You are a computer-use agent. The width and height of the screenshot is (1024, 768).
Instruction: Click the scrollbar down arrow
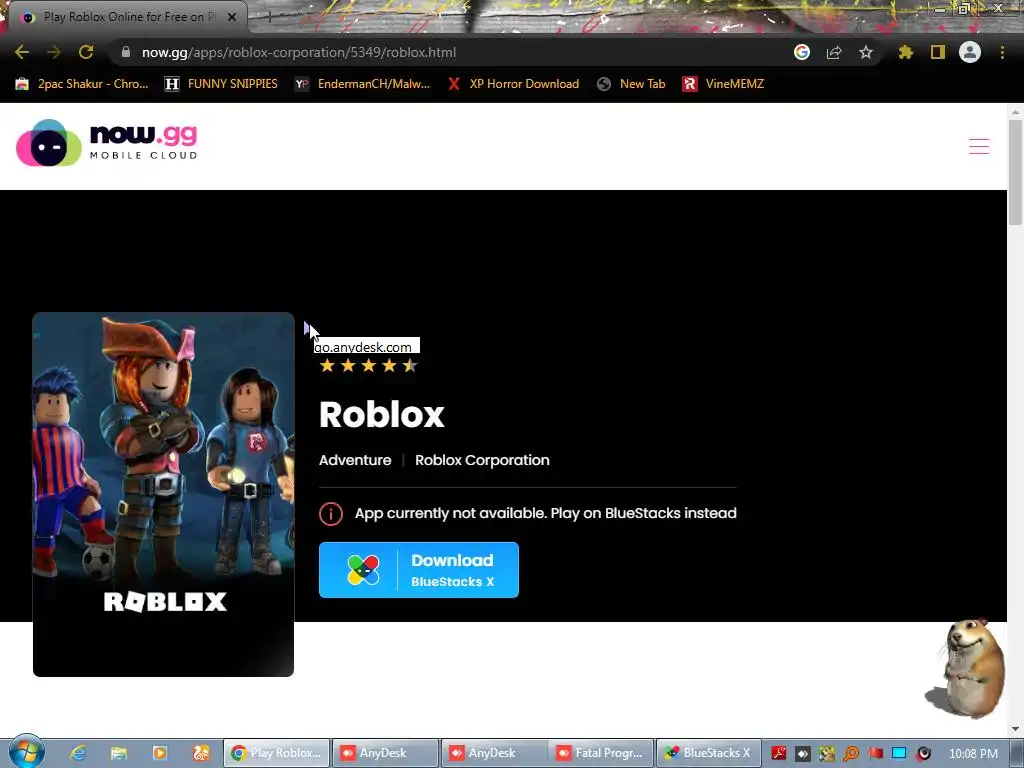click(1016, 729)
